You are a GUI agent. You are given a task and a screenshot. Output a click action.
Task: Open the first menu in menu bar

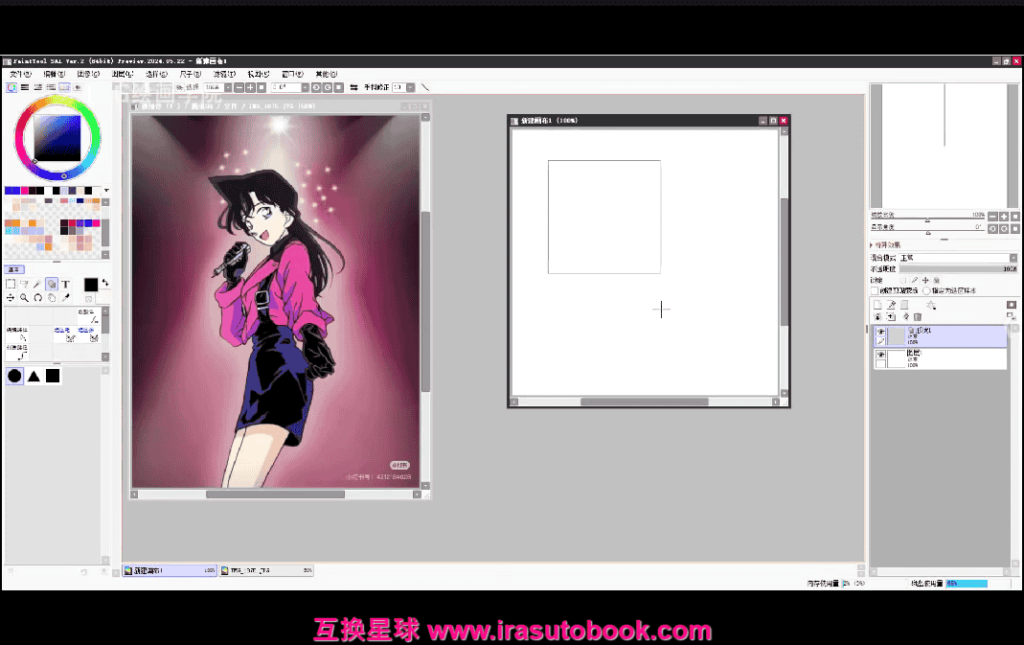pos(20,74)
